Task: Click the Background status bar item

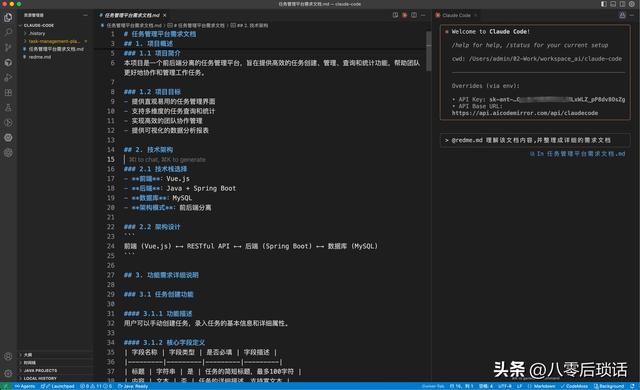Action: point(609,386)
